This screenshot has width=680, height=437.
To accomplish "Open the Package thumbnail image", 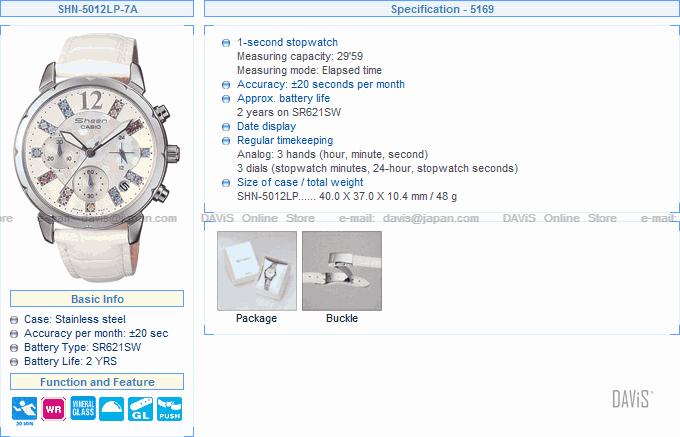I will [257, 271].
